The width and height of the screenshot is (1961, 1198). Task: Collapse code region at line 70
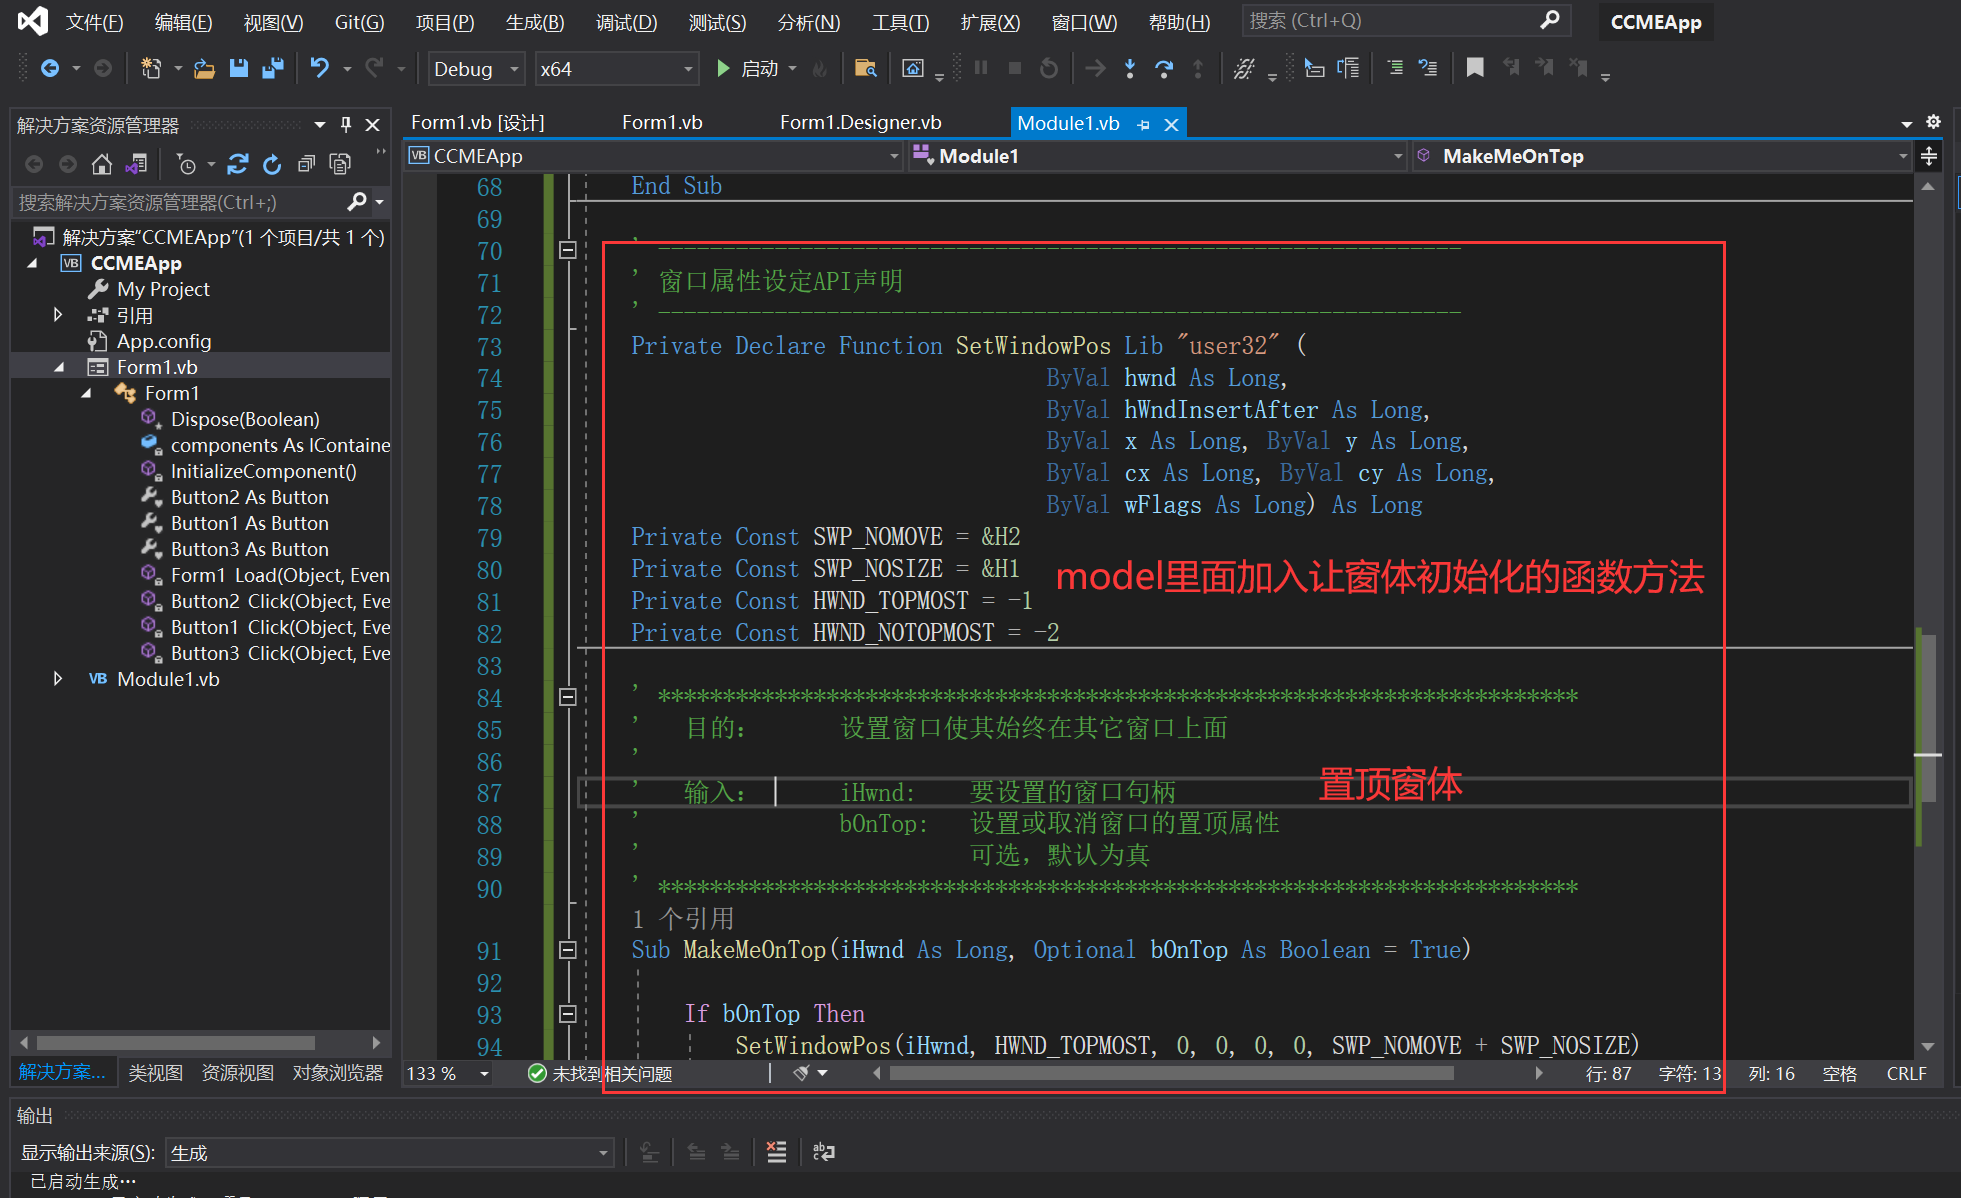tap(567, 250)
